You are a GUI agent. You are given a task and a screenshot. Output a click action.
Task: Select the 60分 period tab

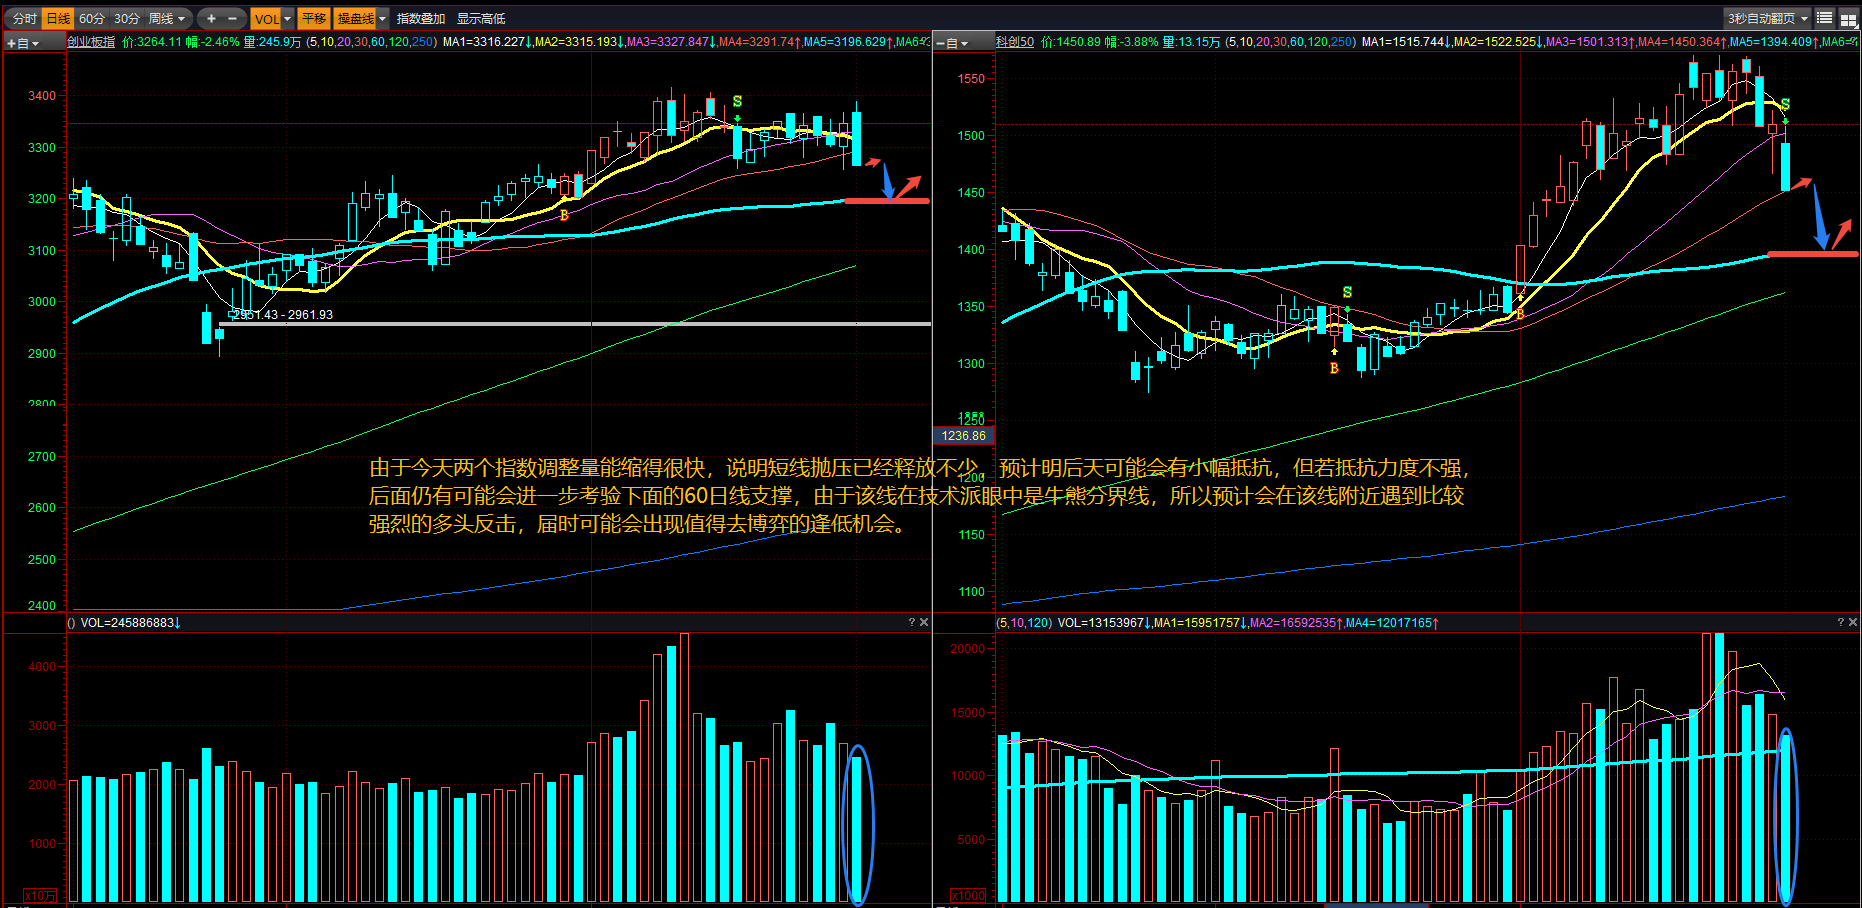(x=92, y=19)
